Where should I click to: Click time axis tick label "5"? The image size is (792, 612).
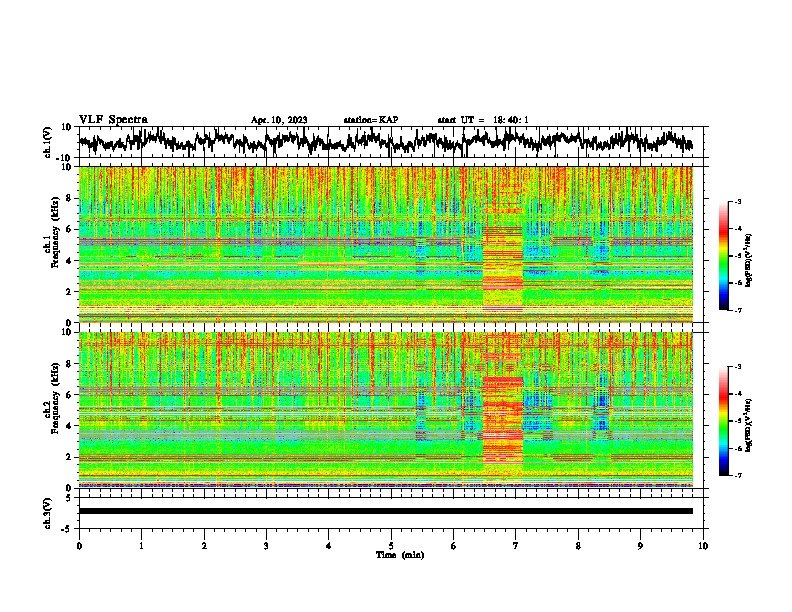[x=391, y=546]
